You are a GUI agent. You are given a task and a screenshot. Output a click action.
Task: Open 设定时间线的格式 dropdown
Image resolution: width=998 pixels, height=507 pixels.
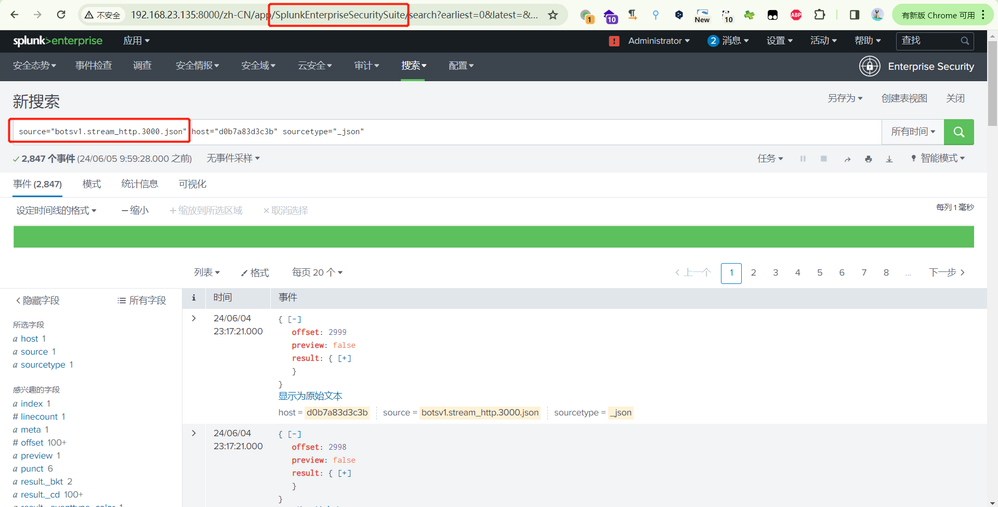(56, 211)
